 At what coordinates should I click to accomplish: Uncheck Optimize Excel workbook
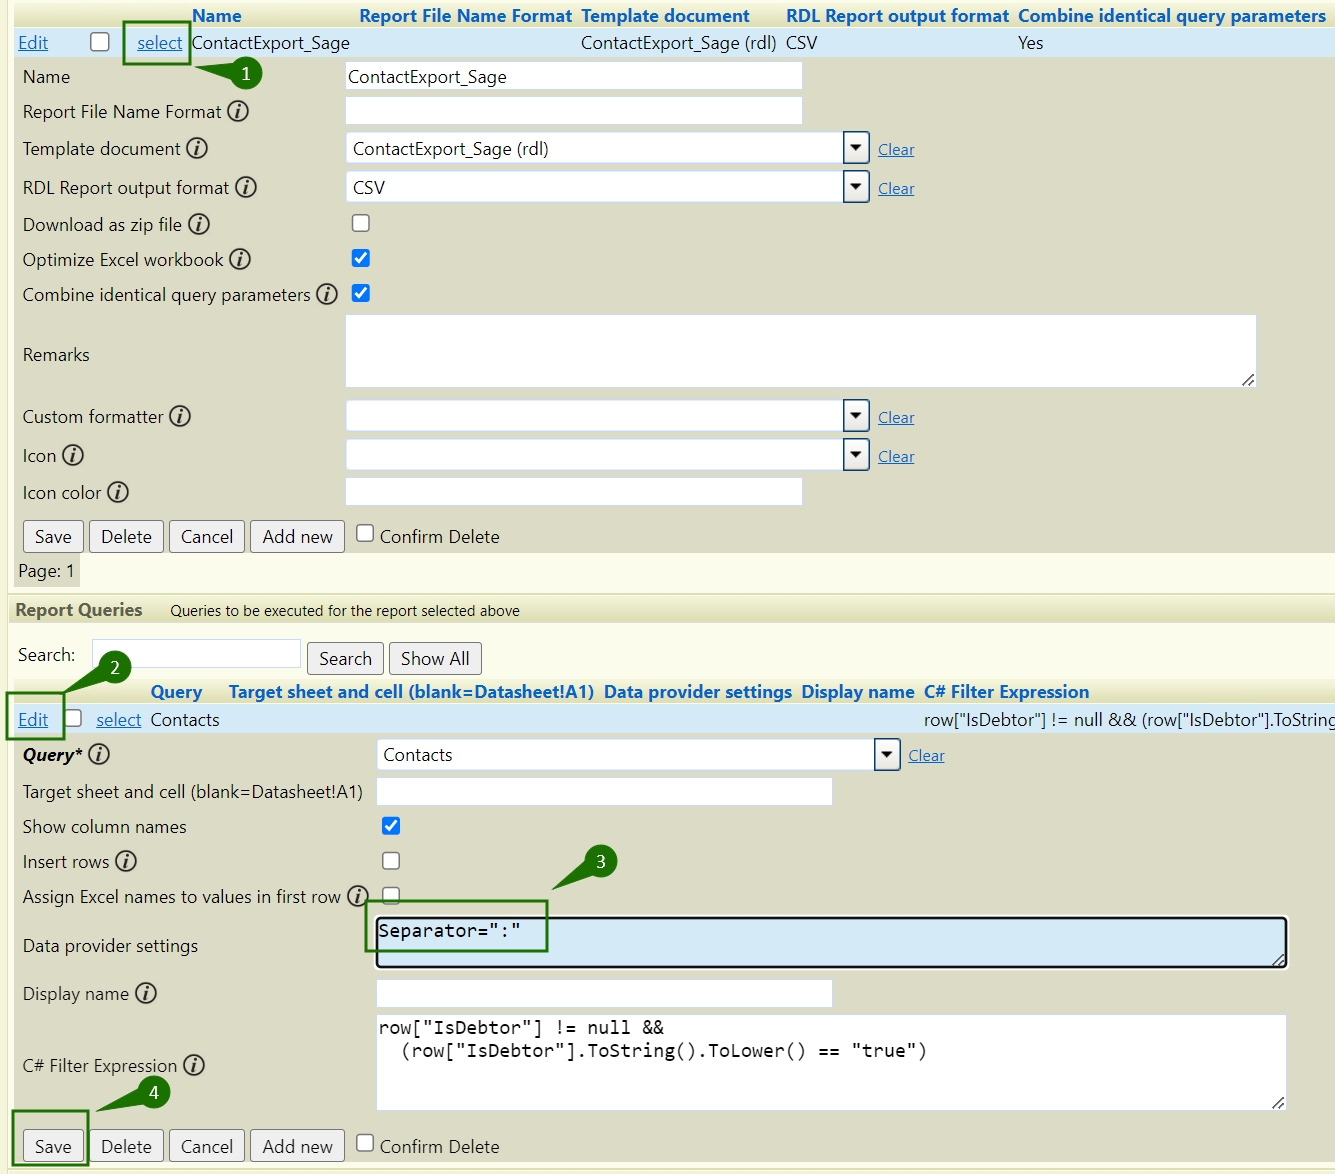tap(360, 258)
